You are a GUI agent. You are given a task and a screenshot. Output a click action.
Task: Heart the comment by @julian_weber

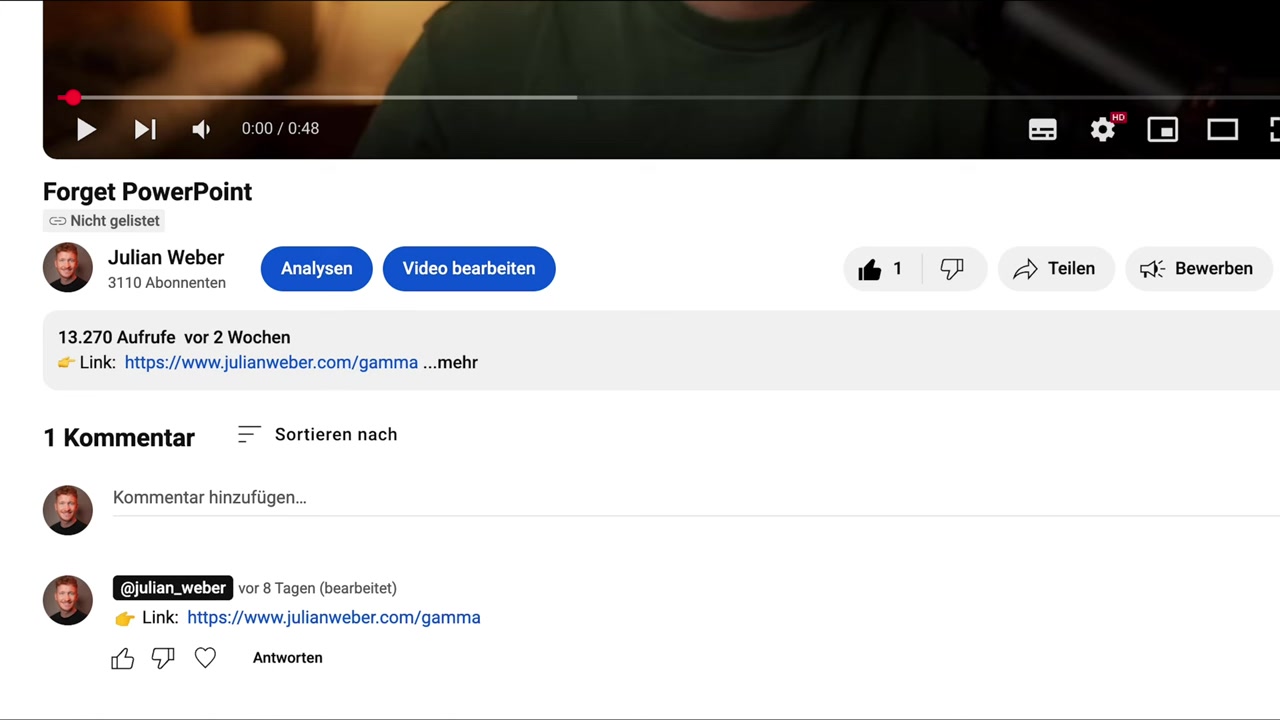click(205, 658)
